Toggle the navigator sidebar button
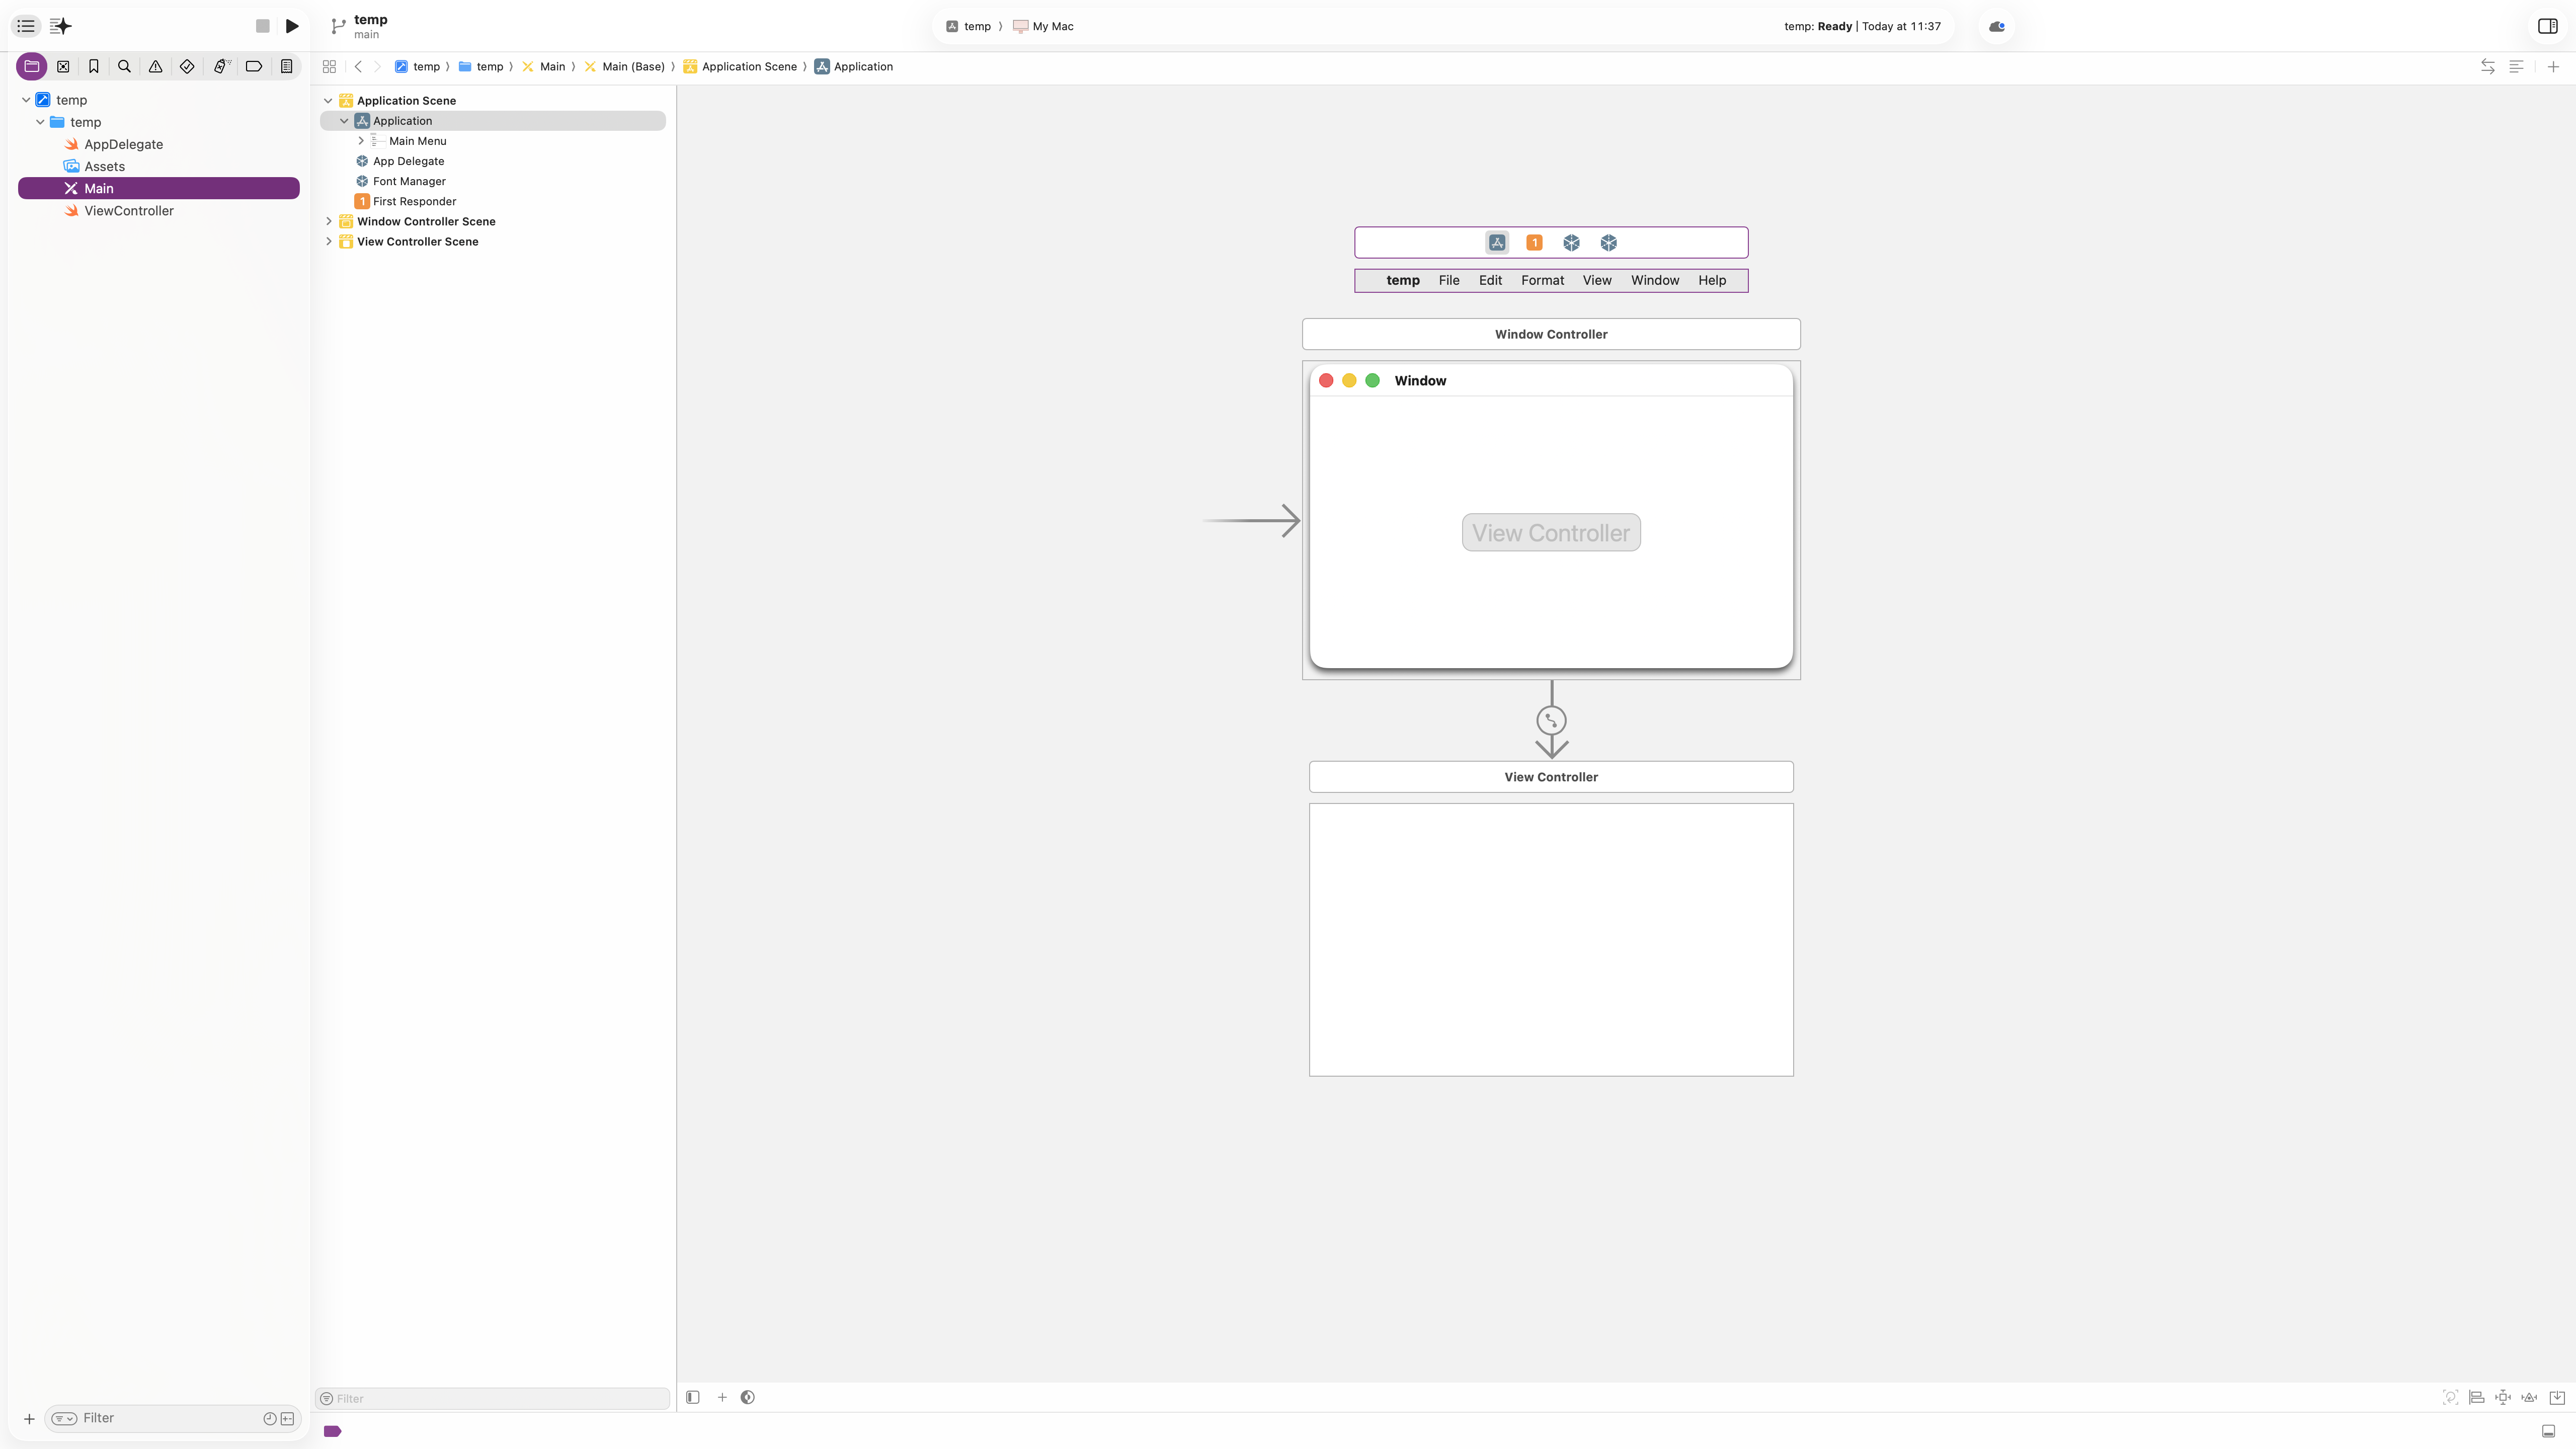 click(x=26, y=26)
